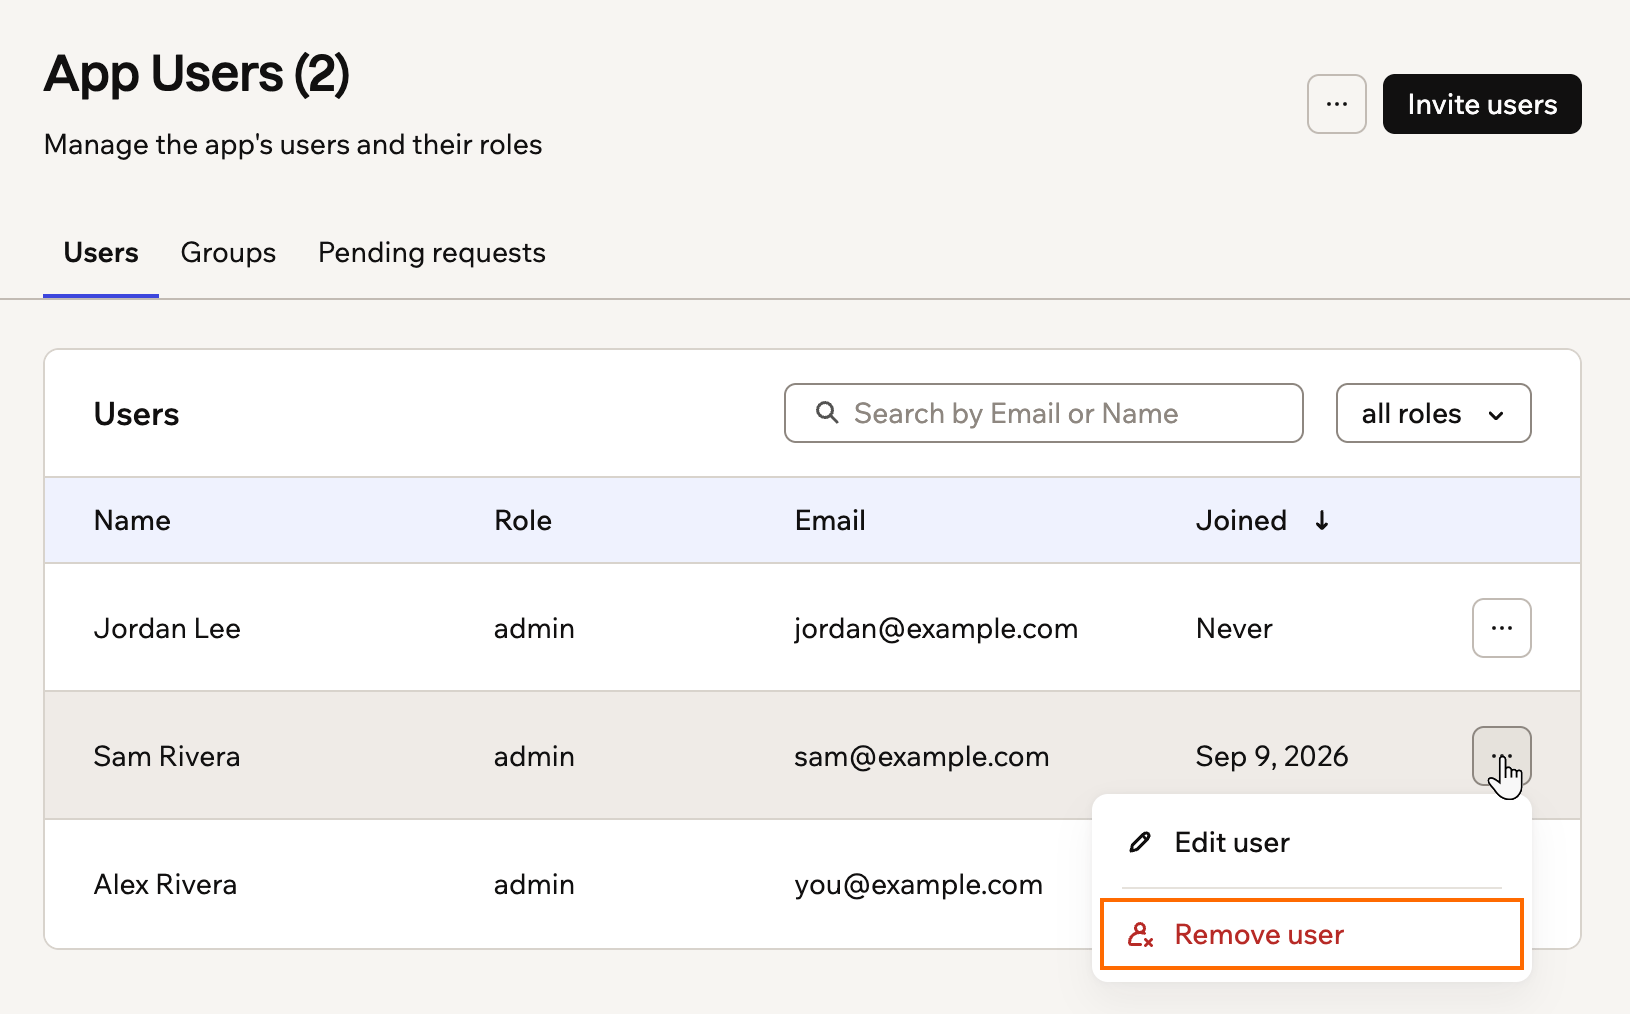
Task: Open the Pending requests tab
Action: [x=432, y=253]
